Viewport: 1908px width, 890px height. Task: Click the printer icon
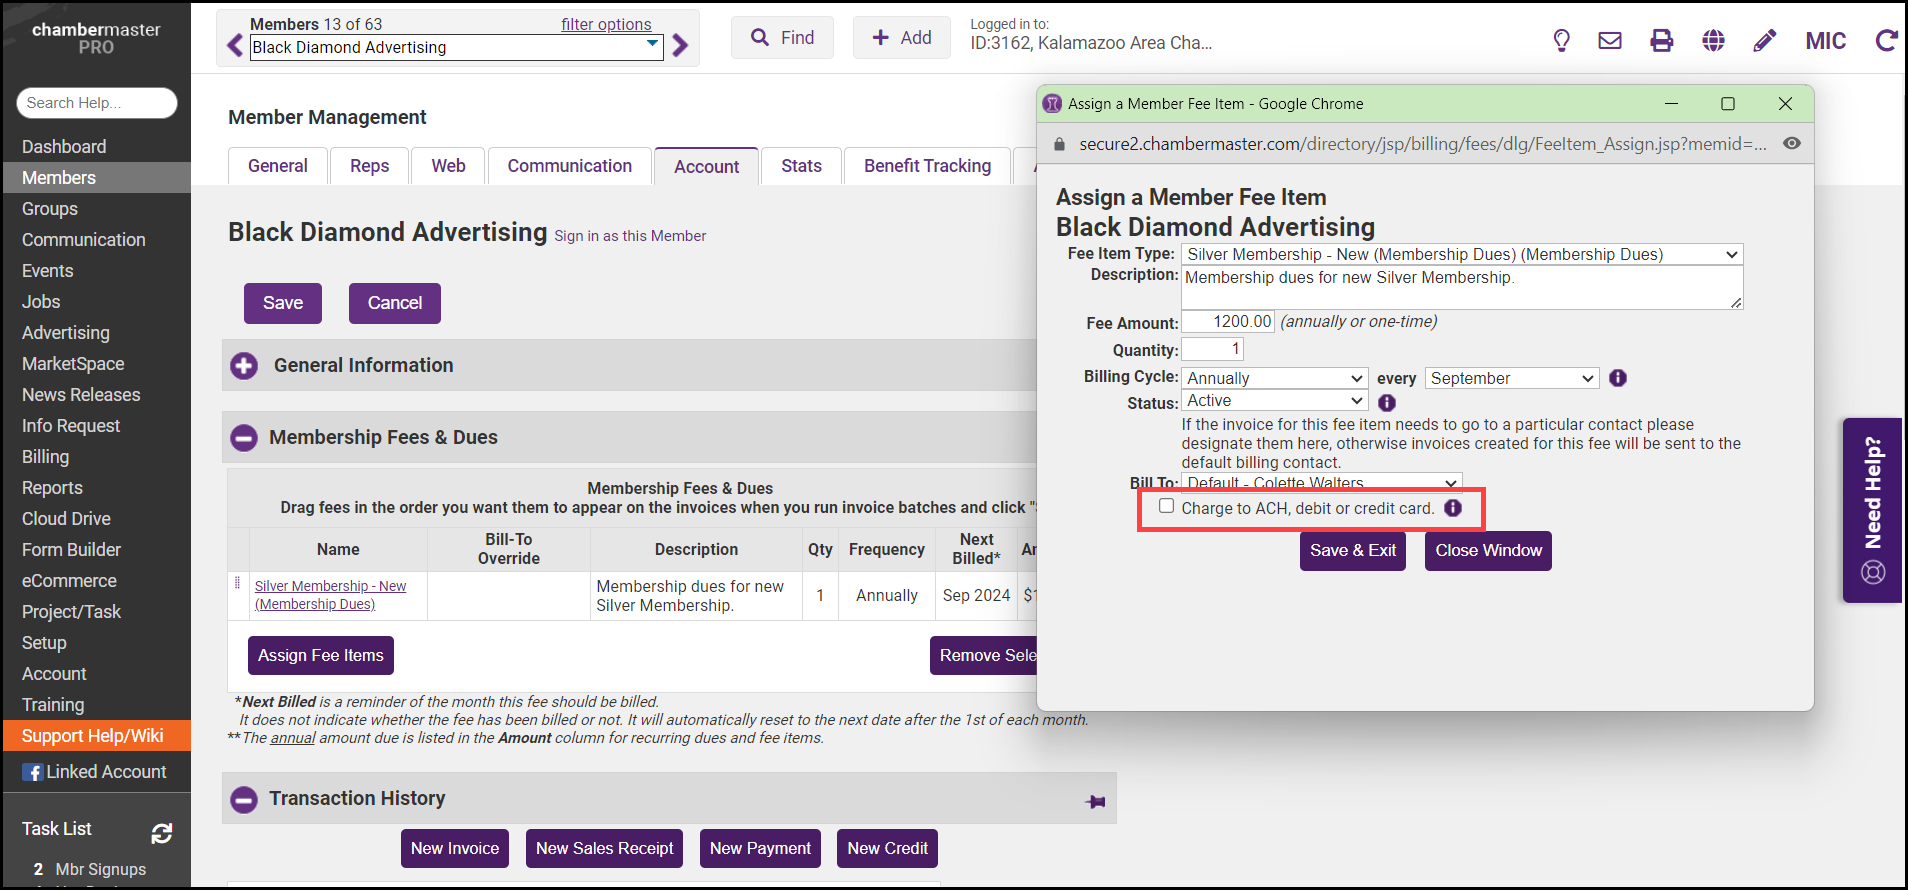click(x=1661, y=41)
